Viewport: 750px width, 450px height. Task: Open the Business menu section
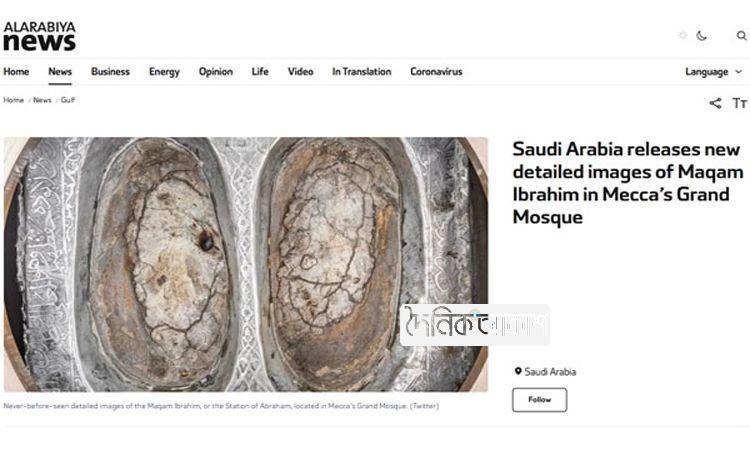click(x=110, y=72)
